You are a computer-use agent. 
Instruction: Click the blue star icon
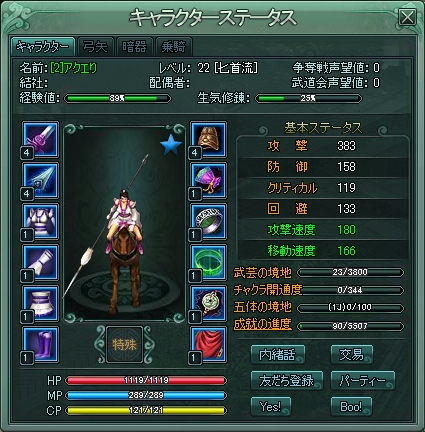(x=171, y=145)
